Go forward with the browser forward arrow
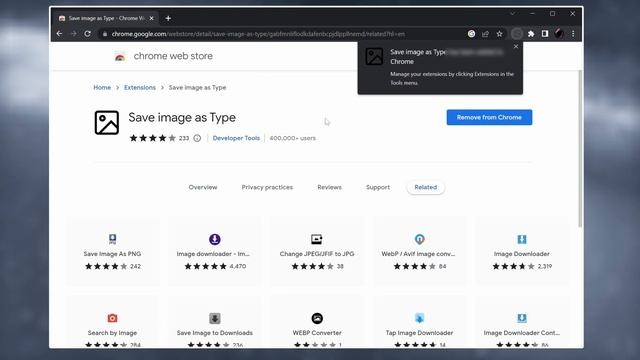 coord(73,34)
